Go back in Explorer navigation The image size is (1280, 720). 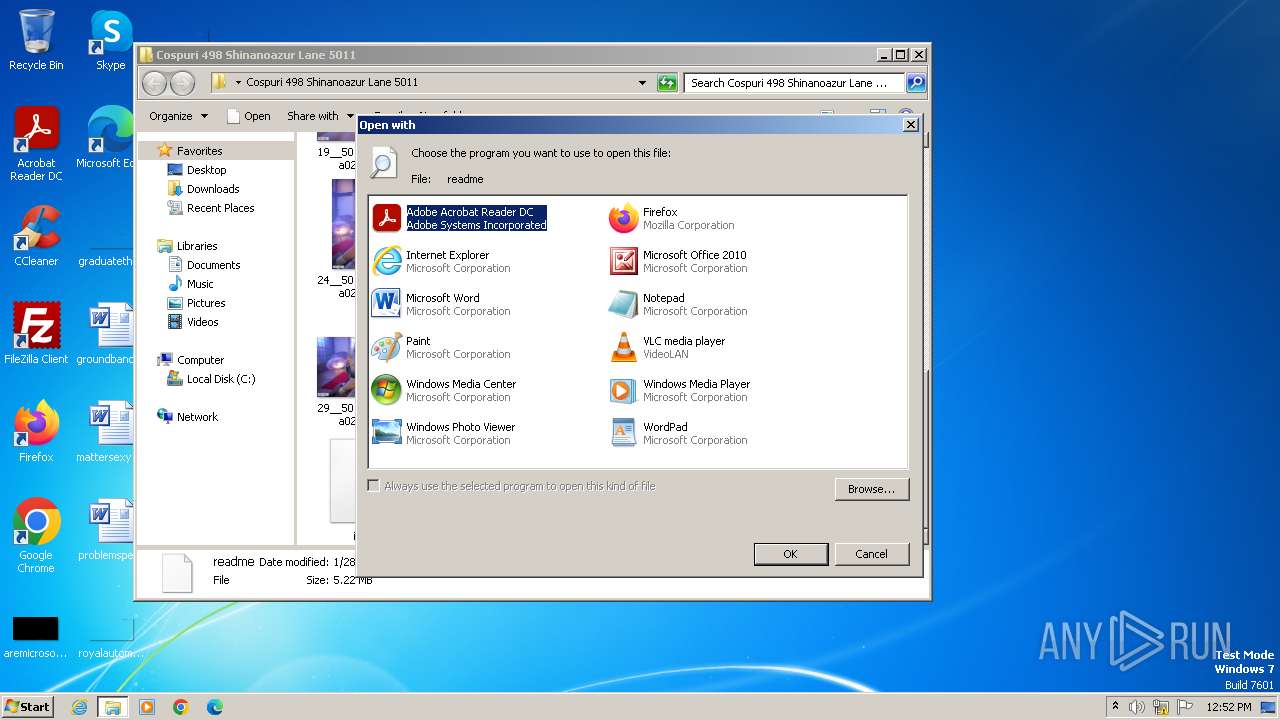coord(154,83)
